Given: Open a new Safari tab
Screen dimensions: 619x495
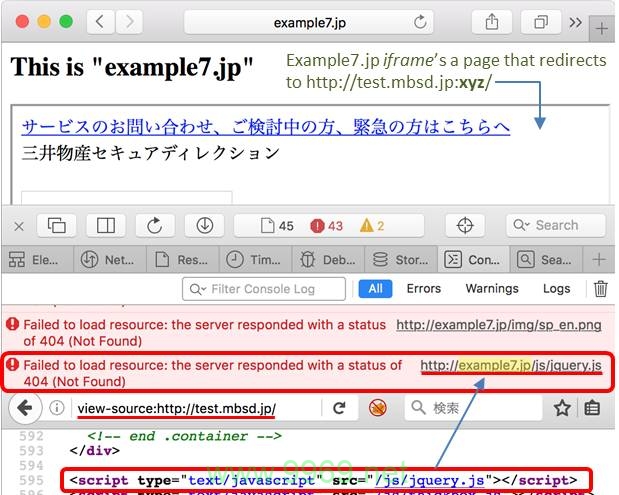Looking at the screenshot, I should click(601, 28).
